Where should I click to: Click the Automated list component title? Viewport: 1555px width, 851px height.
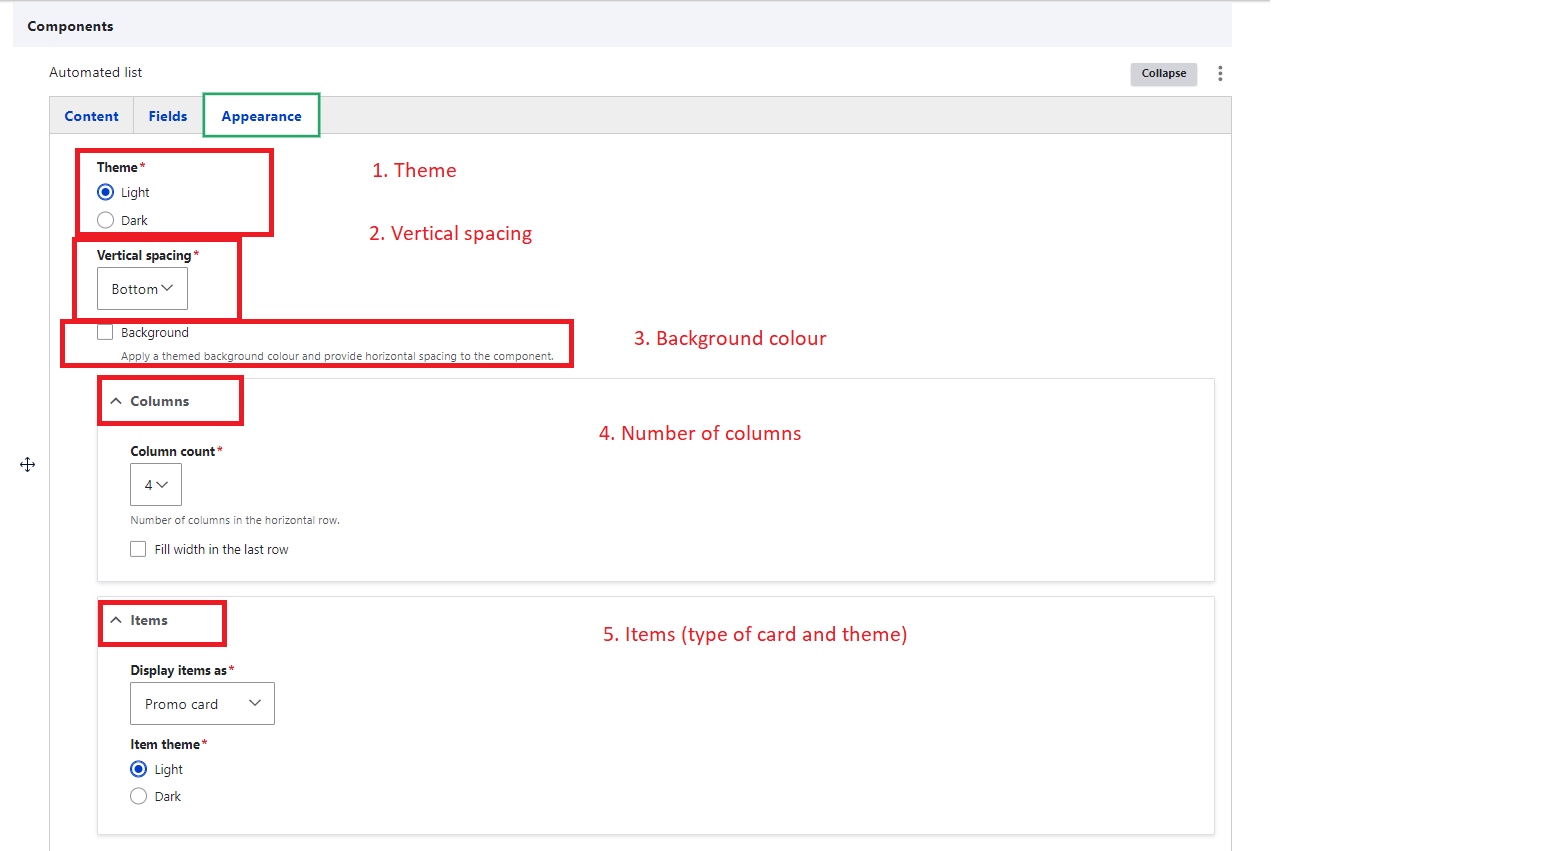96,72
